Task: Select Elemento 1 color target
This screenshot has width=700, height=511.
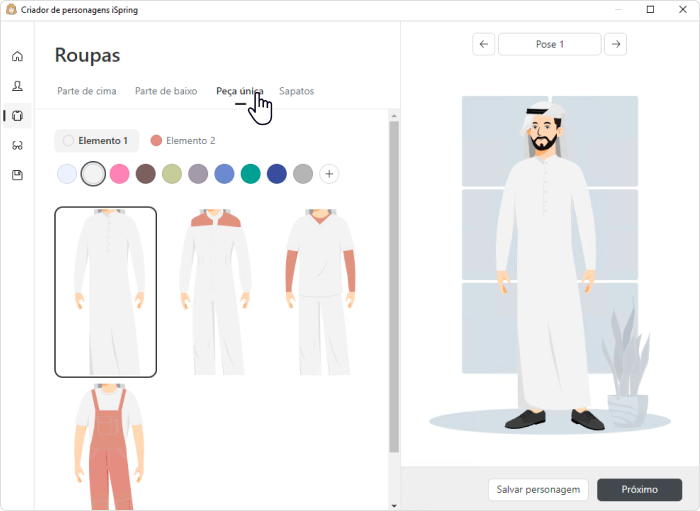Action: click(x=96, y=141)
